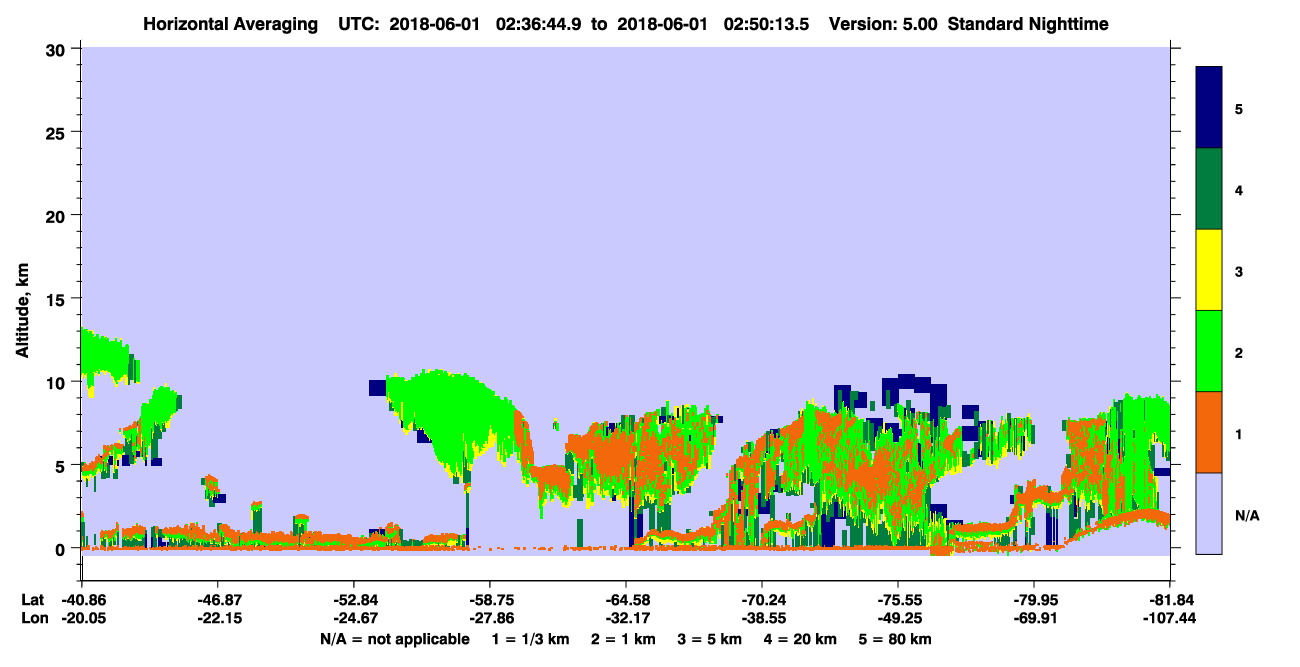Click the latitude value -70.24
The width and height of the screenshot is (1300, 667).
[x=762, y=599]
